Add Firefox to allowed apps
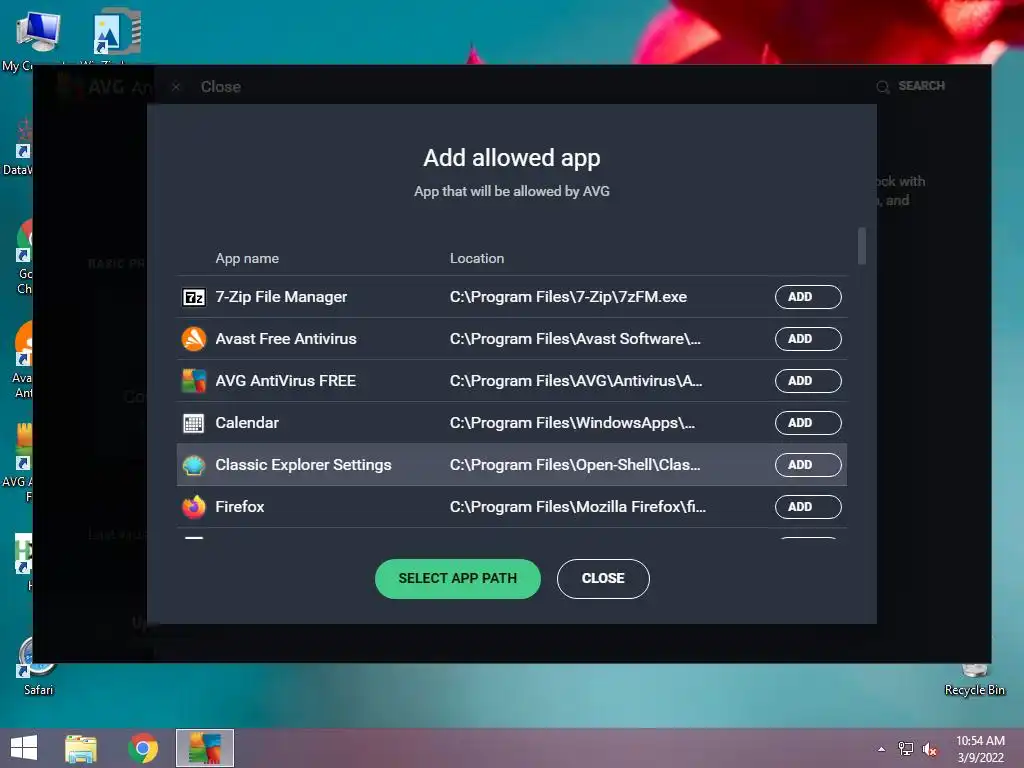The image size is (1024, 768). point(808,507)
